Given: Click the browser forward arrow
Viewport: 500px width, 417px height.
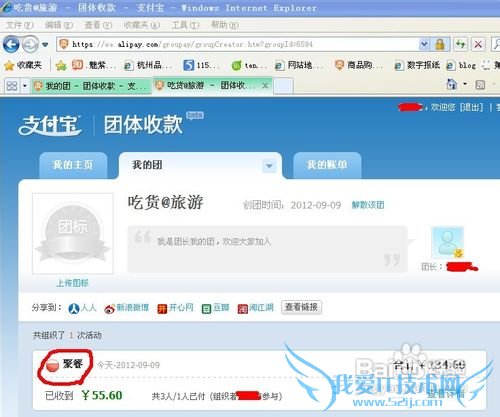Looking at the screenshot, I should click(30, 44).
